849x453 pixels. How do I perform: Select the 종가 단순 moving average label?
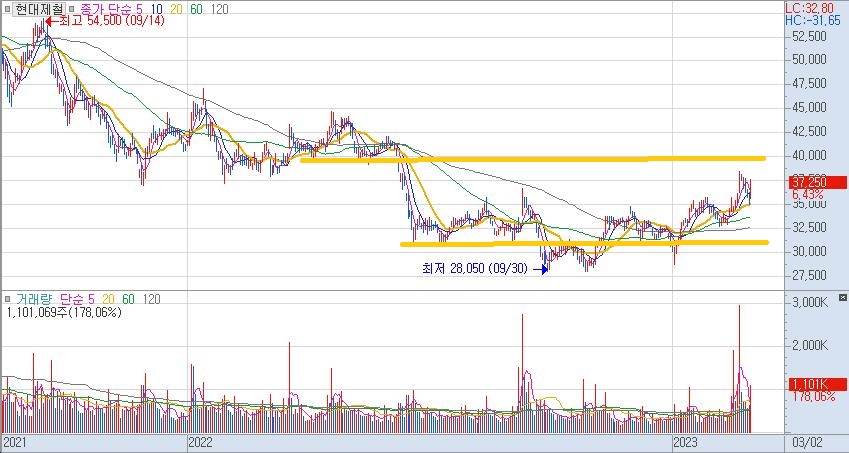point(106,9)
